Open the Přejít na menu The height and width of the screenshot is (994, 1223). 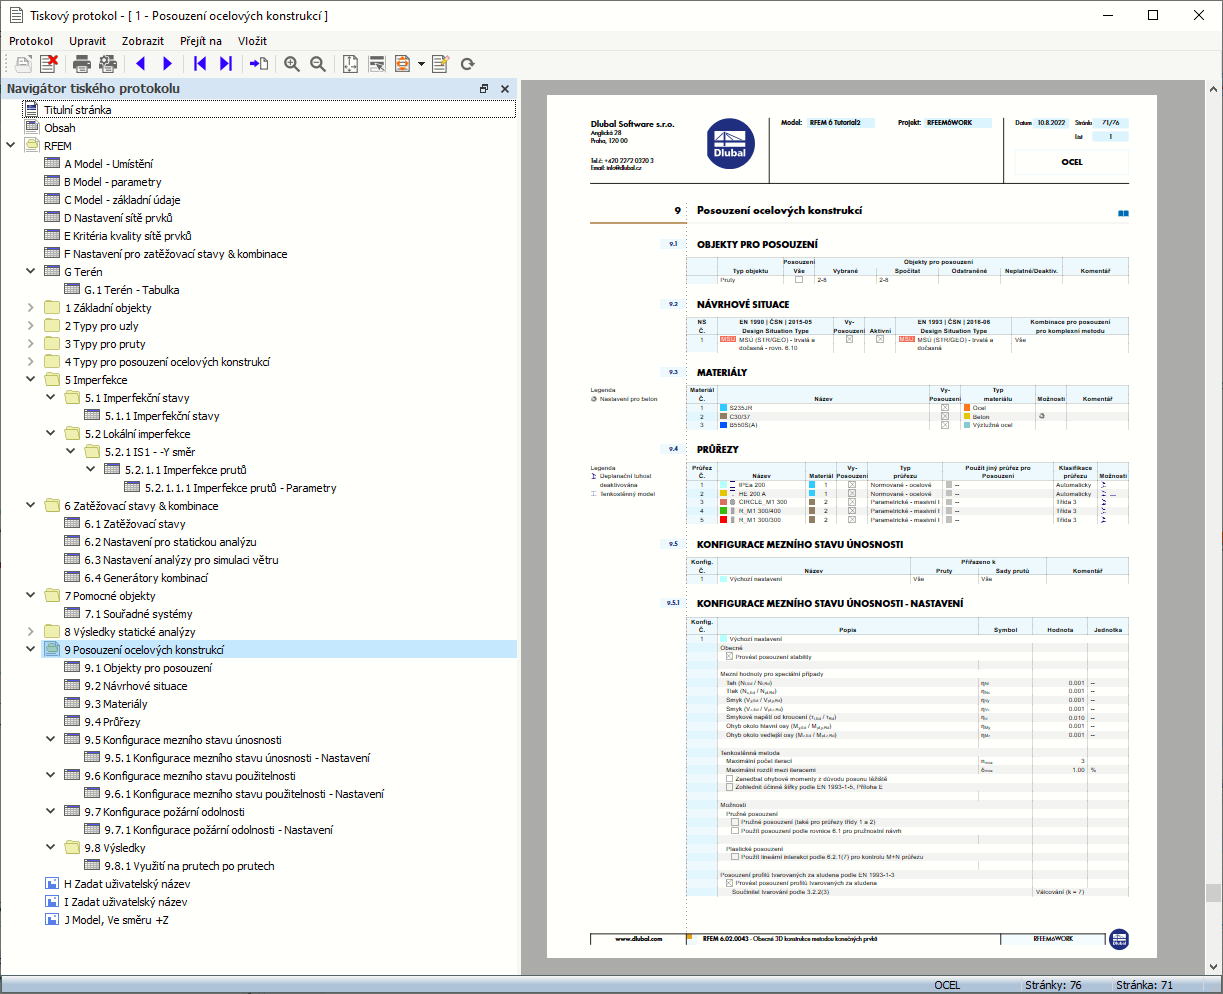(x=201, y=41)
